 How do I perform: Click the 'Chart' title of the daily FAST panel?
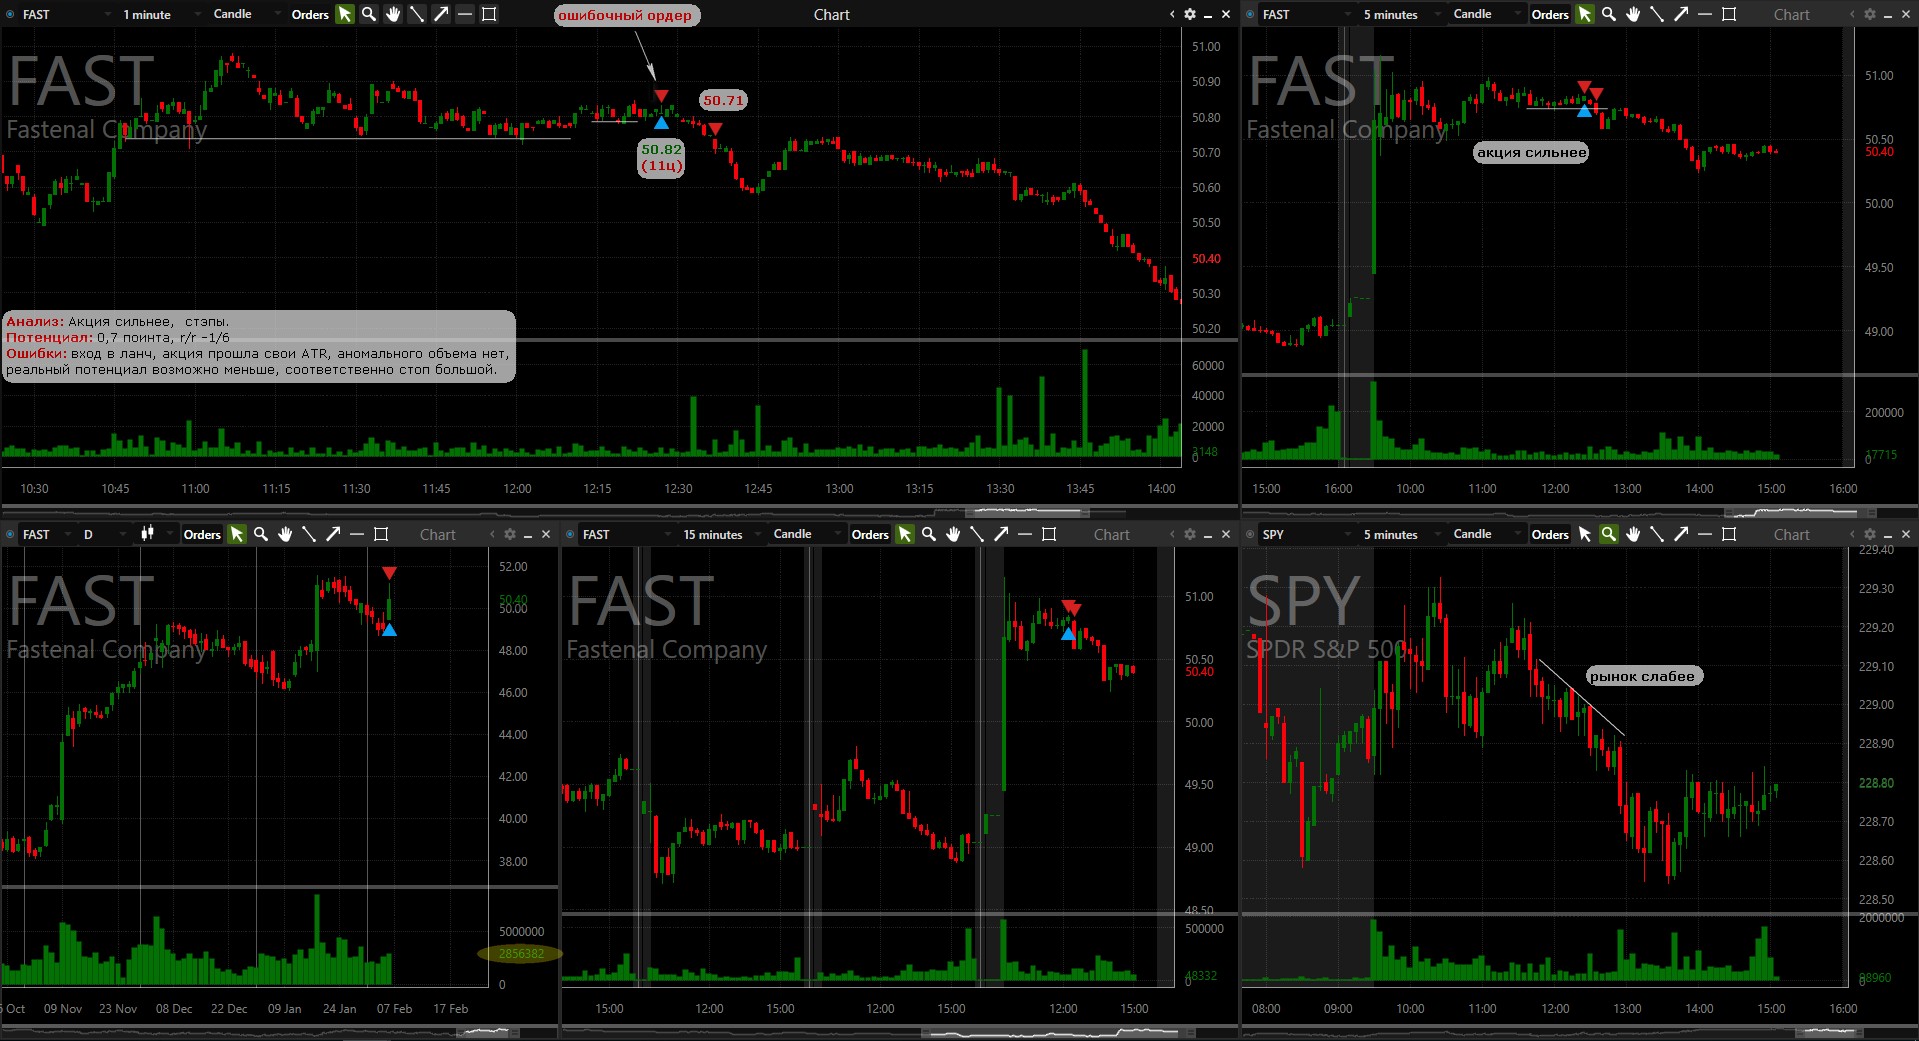click(x=437, y=534)
